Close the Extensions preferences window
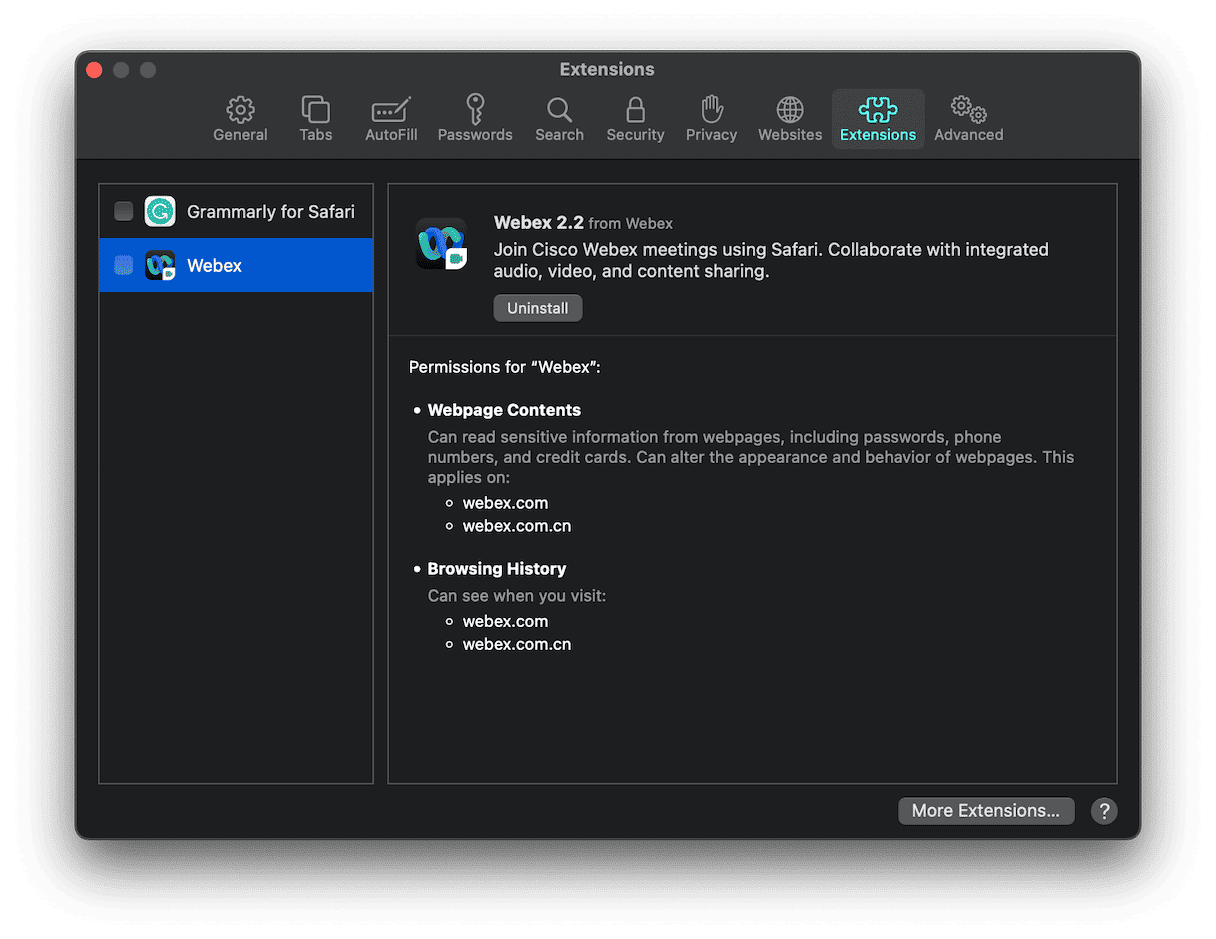 coord(94,70)
